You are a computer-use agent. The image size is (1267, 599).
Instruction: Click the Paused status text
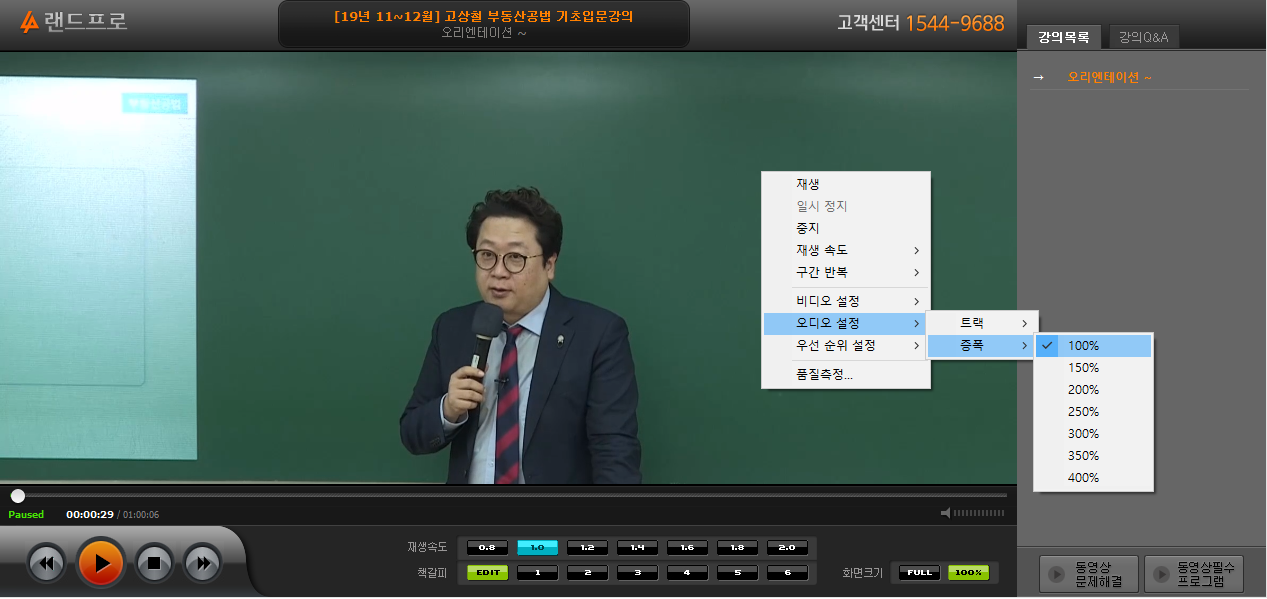pyautogui.click(x=26, y=515)
